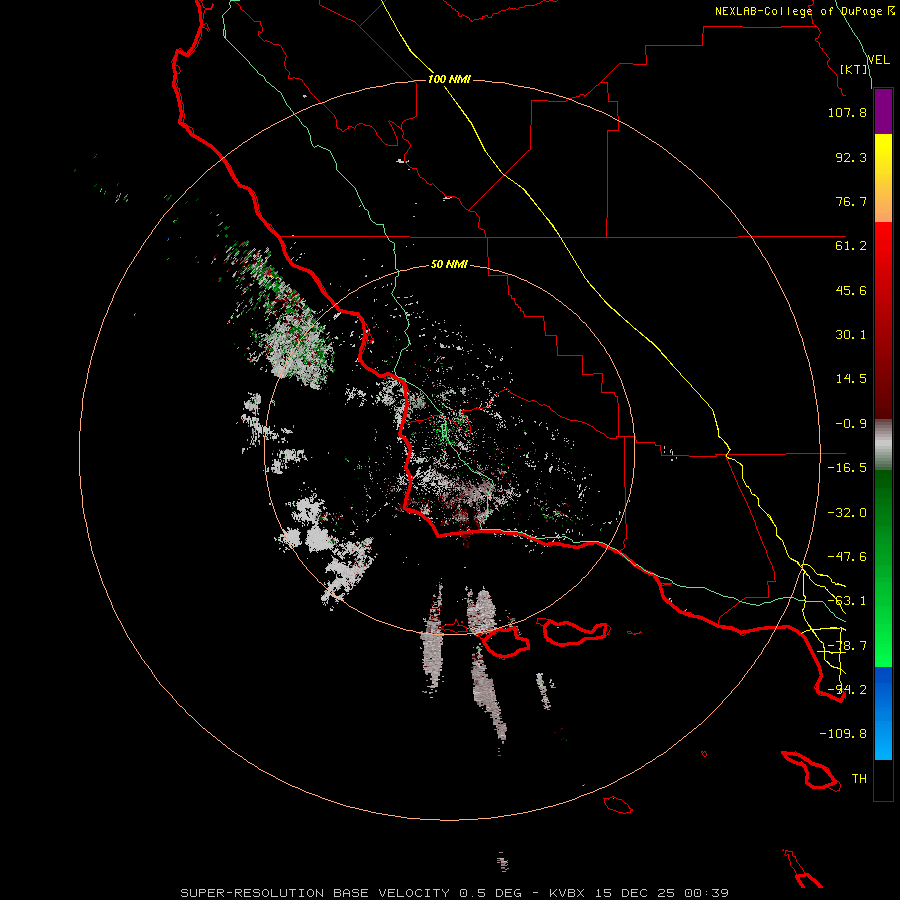Click the -0.9 value on velocity scale

[851, 424]
